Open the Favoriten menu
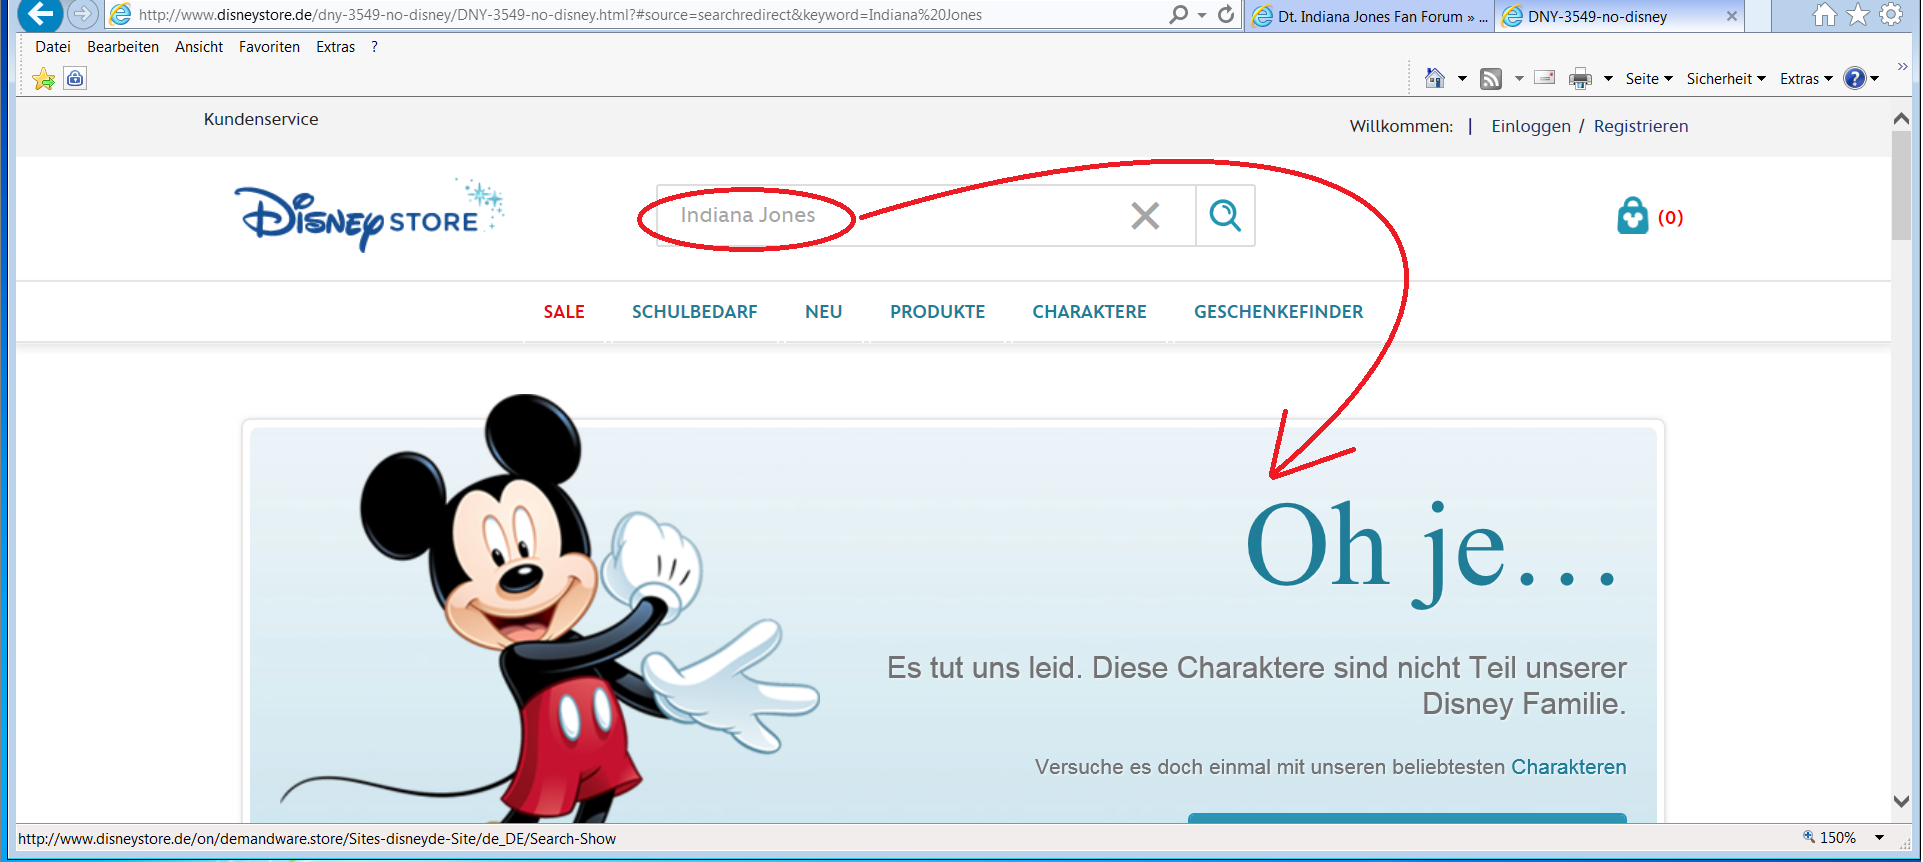The height and width of the screenshot is (862, 1923). click(269, 47)
